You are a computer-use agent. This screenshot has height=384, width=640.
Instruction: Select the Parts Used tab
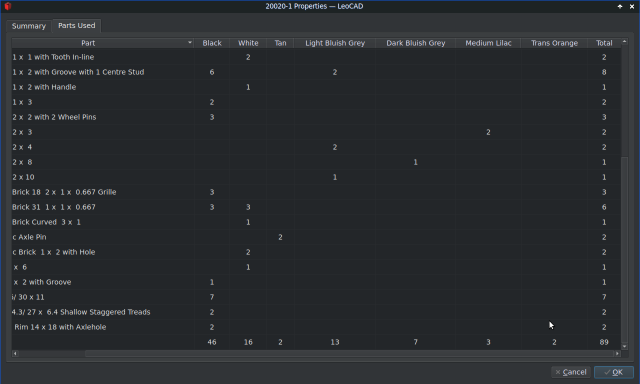click(76, 25)
